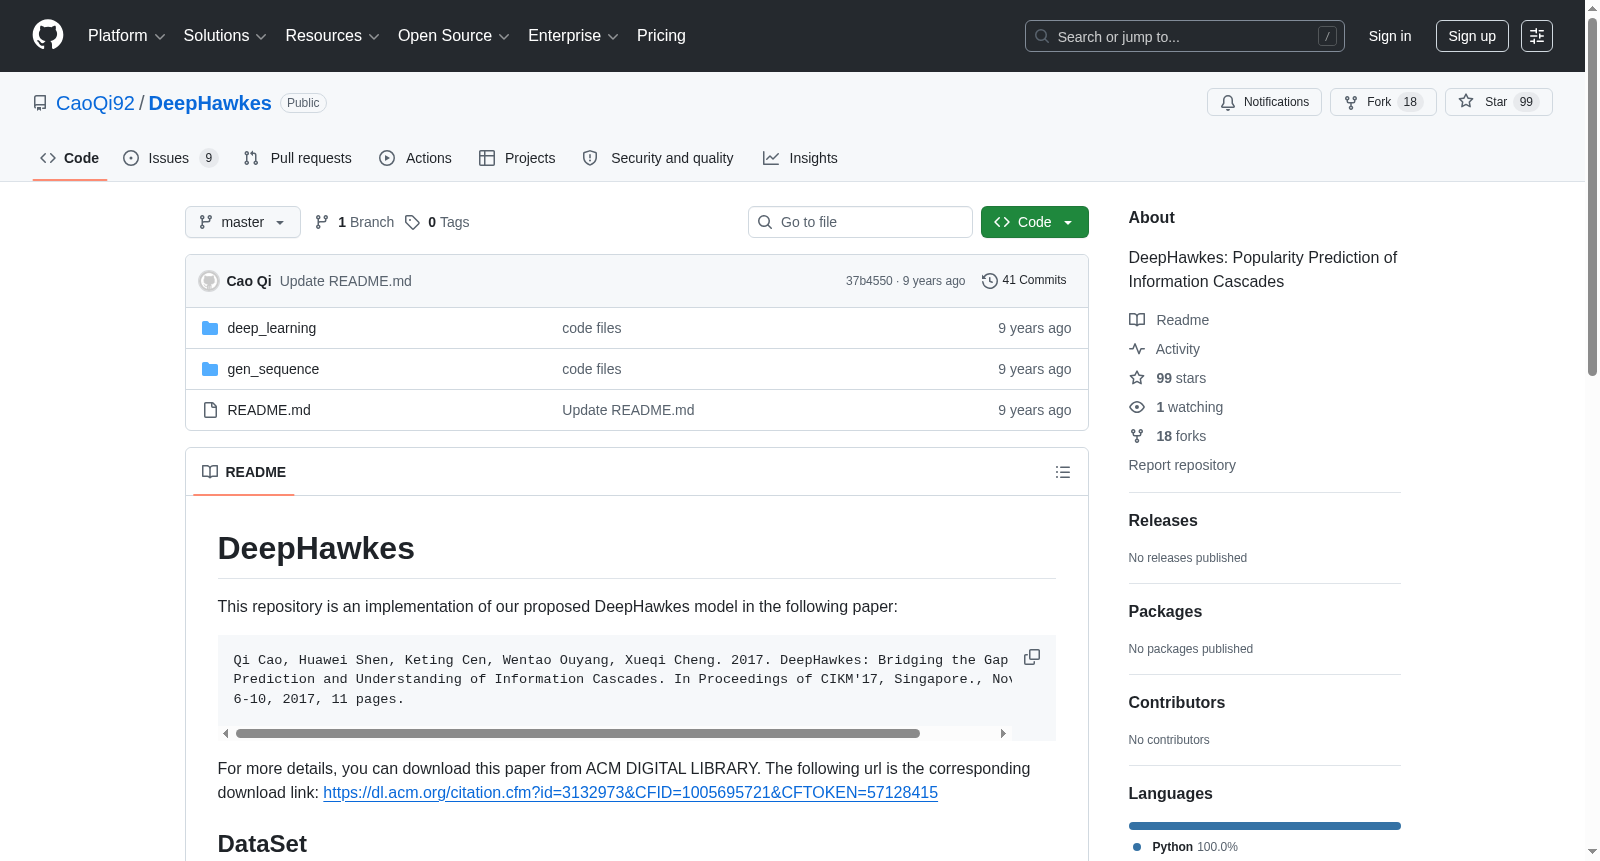
Task: Open the README outline icon
Action: [1063, 472]
